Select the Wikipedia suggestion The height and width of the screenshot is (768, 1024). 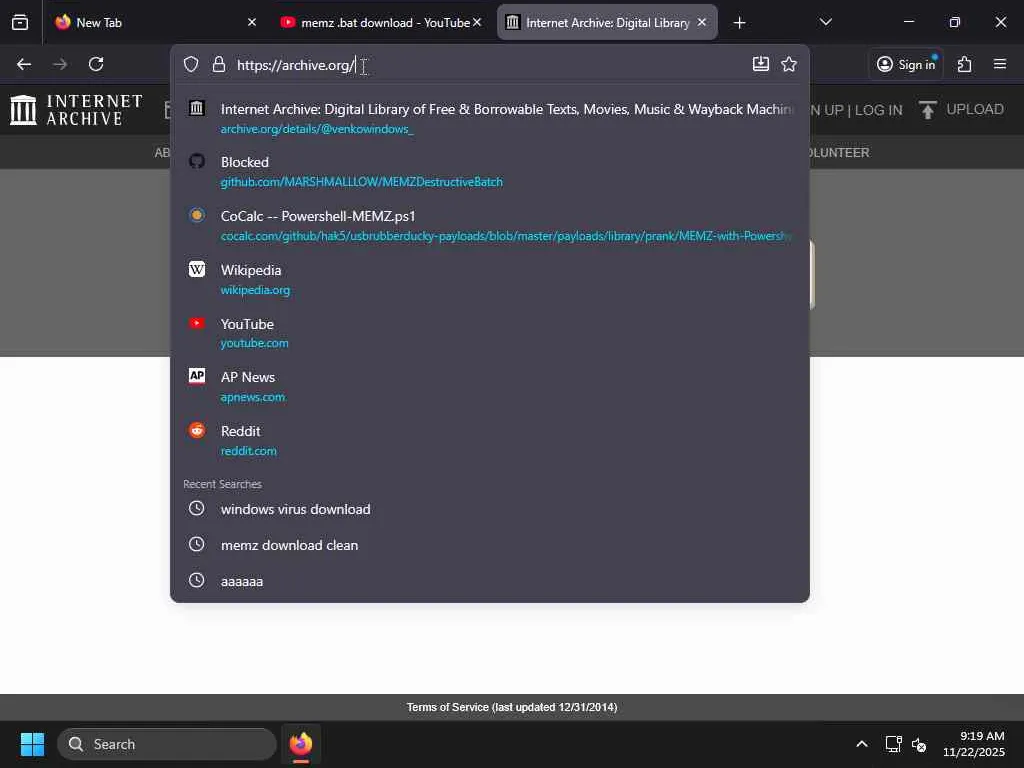pyautogui.click(x=490, y=279)
